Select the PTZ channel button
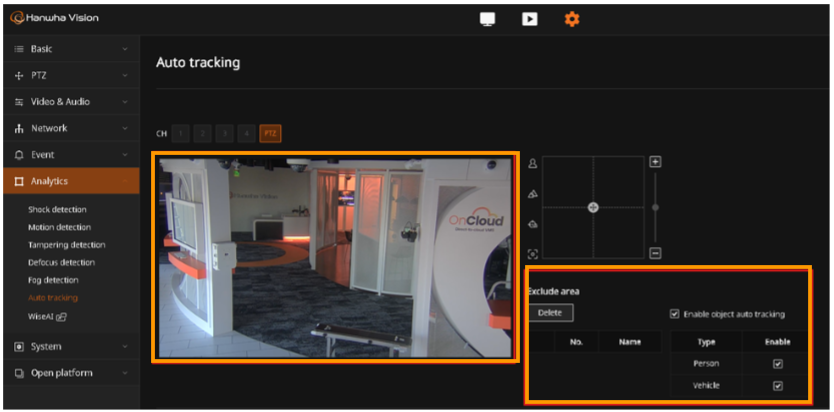The height and width of the screenshot is (412, 834). click(270, 133)
